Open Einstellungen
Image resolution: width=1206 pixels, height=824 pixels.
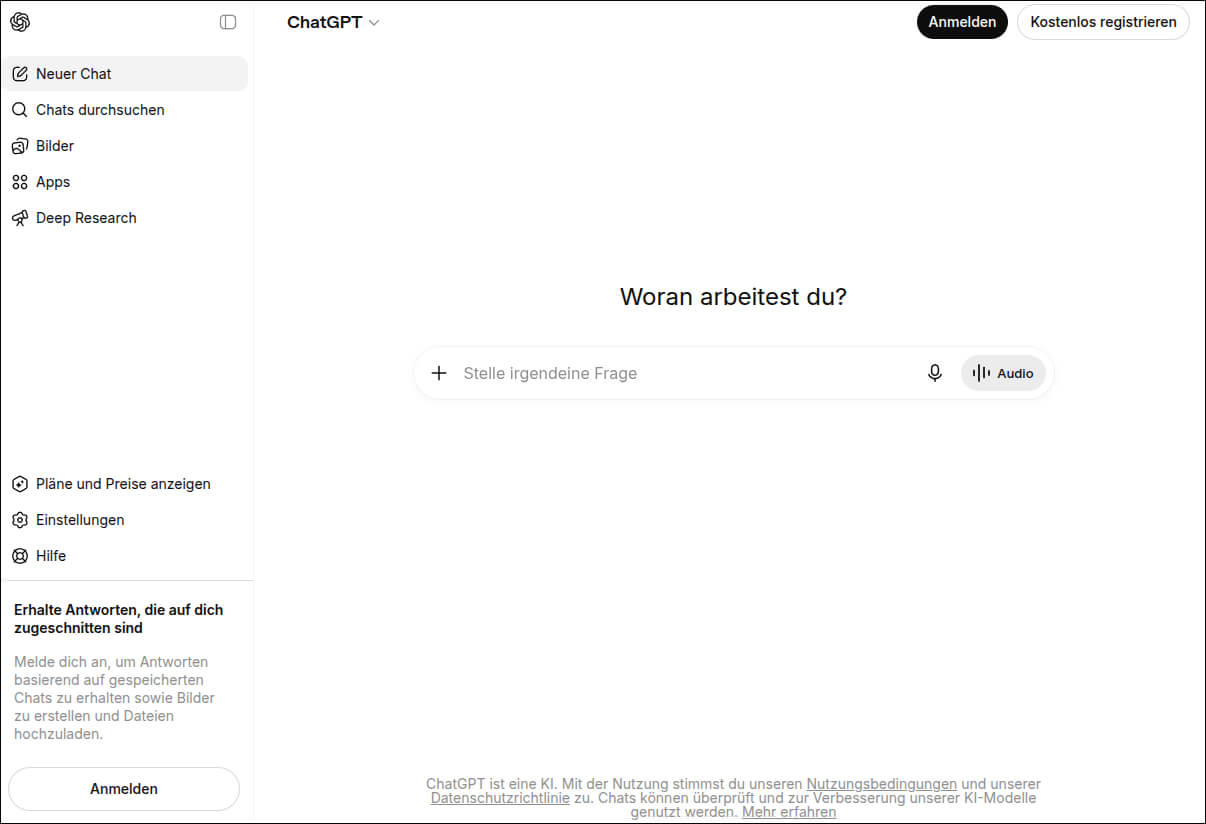pos(124,520)
